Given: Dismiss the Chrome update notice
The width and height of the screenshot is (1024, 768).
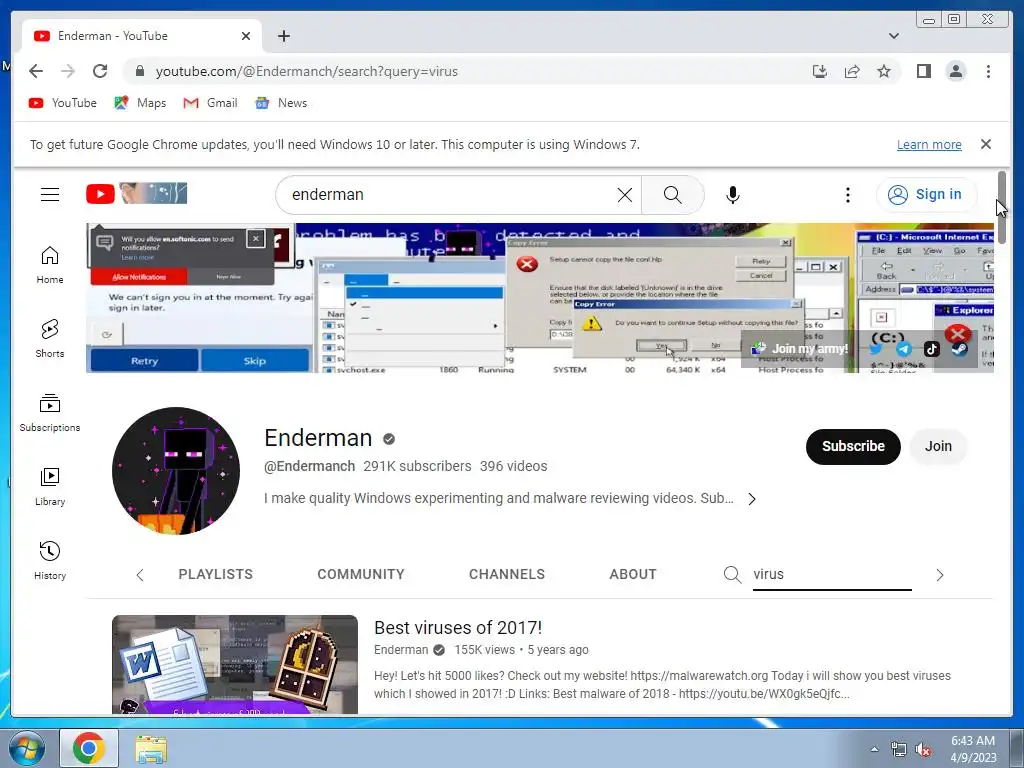Looking at the screenshot, I should [x=985, y=144].
